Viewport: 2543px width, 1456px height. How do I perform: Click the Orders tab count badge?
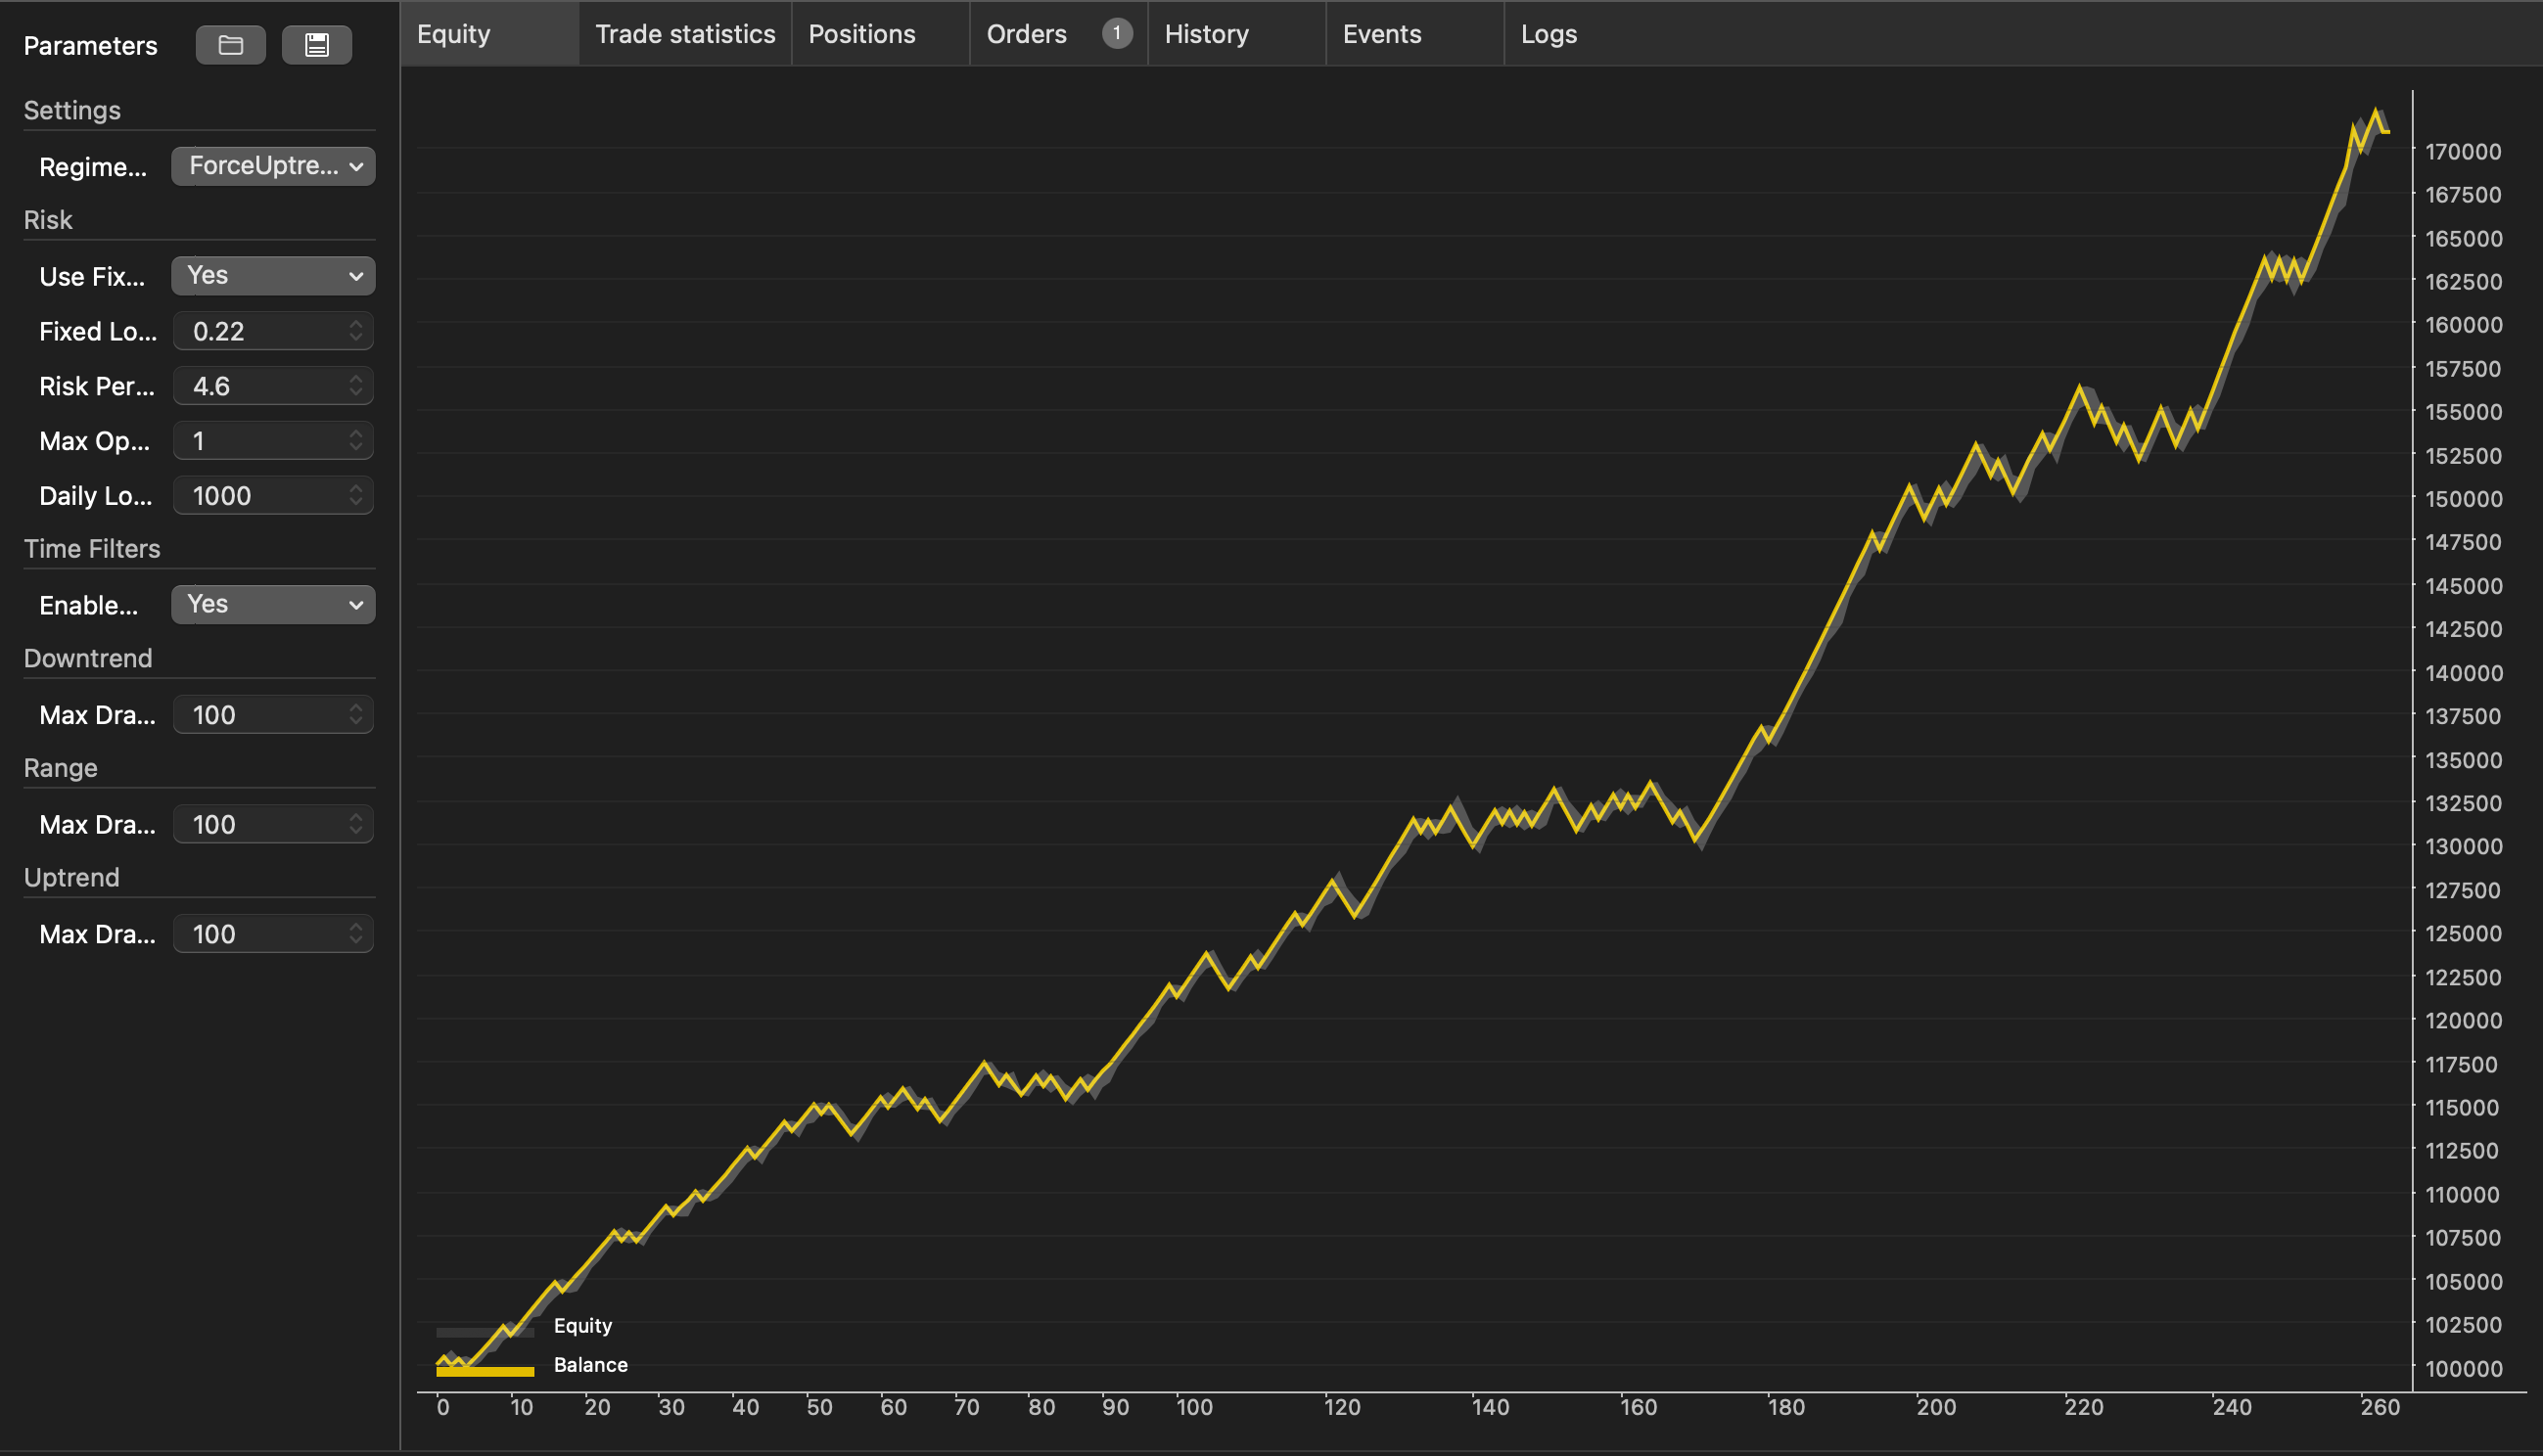1116,34
